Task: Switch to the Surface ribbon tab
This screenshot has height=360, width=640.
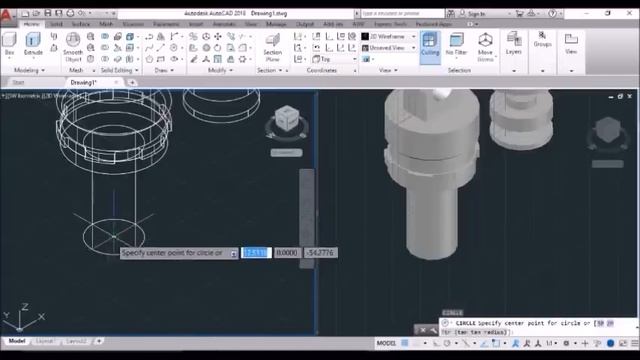Action: click(x=81, y=24)
